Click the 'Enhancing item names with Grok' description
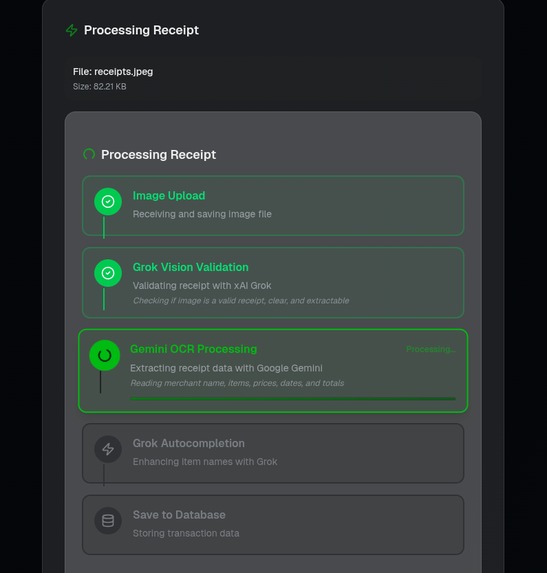 205,462
